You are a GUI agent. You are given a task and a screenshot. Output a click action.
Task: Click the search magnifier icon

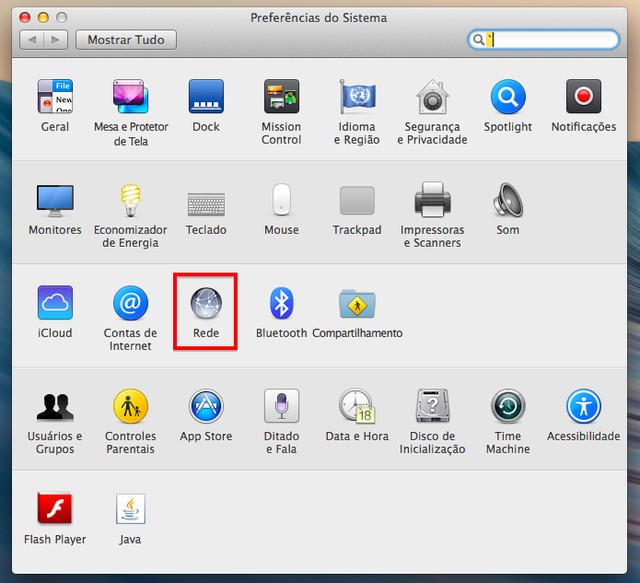tap(478, 40)
